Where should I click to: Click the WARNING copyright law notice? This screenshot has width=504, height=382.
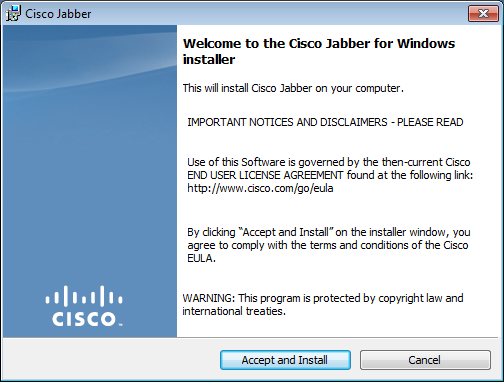(x=323, y=304)
